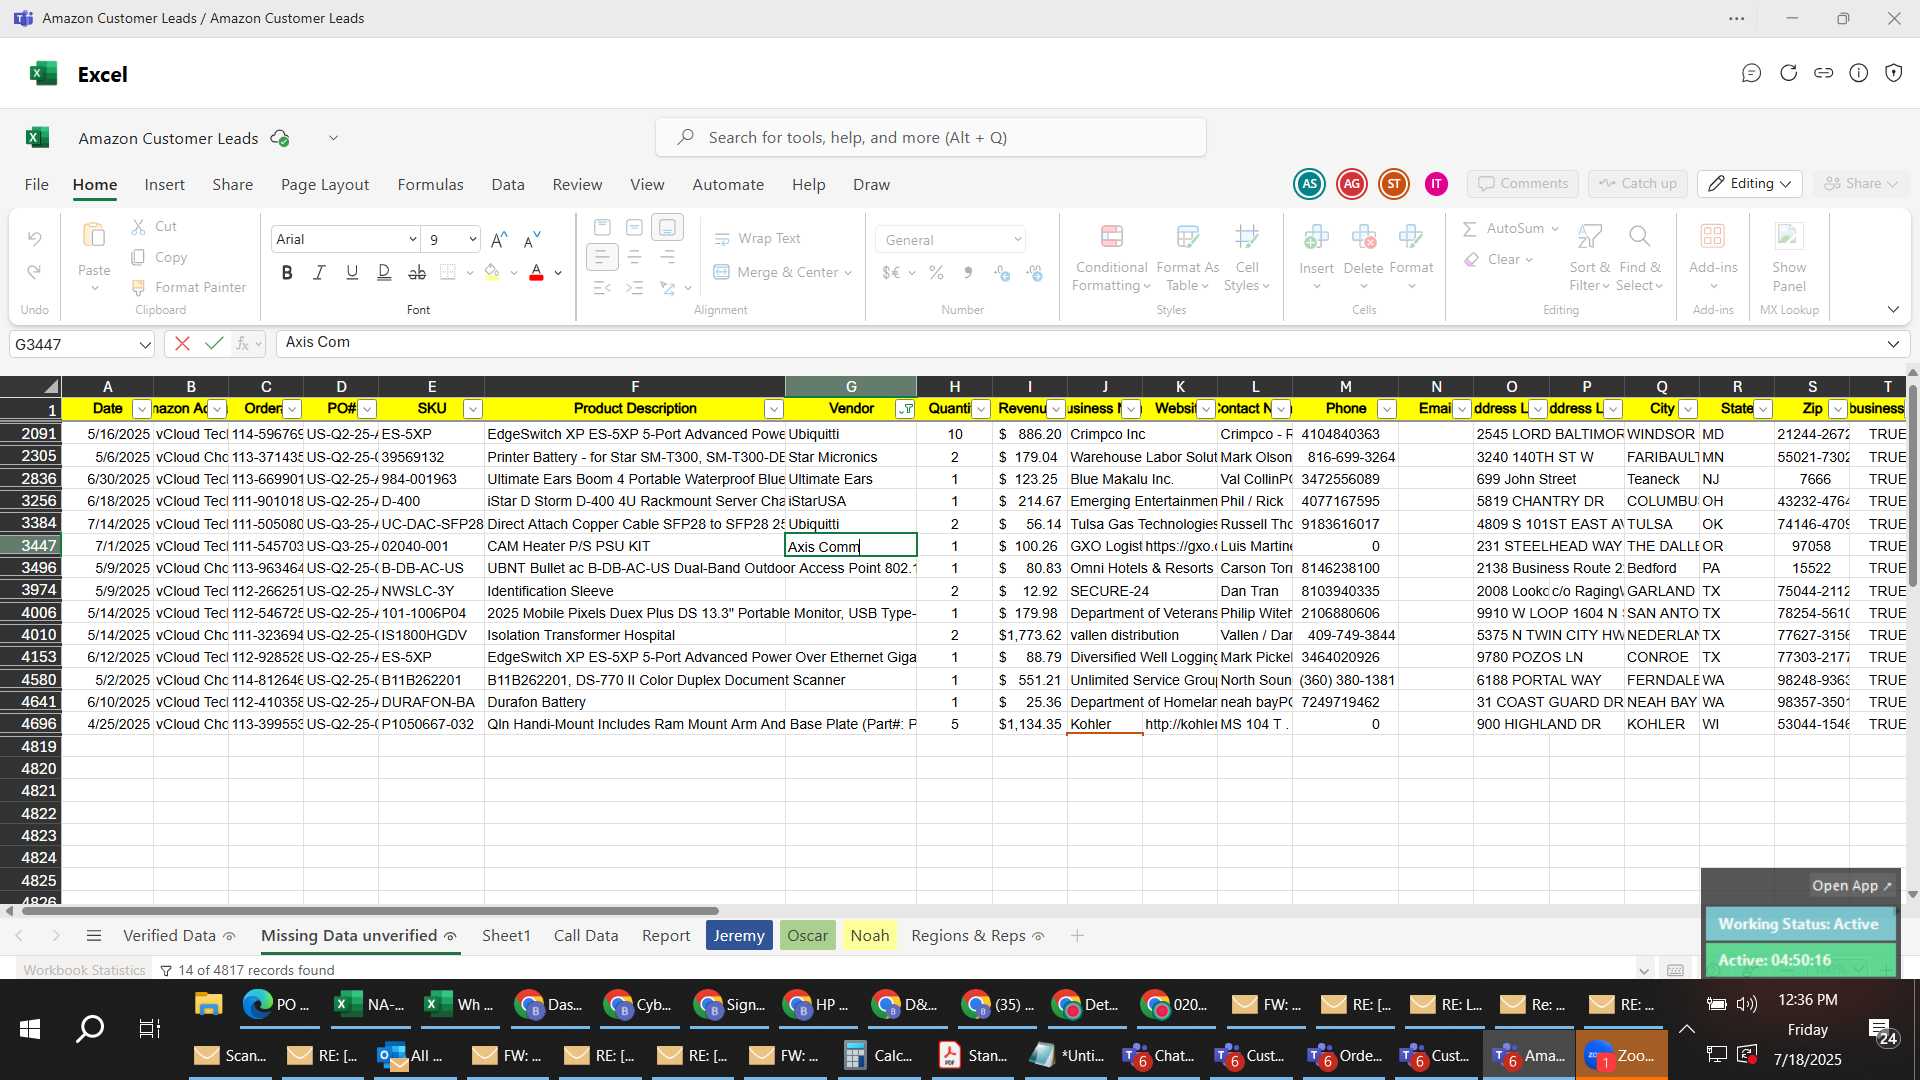Open Windows Start menu
This screenshot has width=1920, height=1080.
click(30, 1029)
